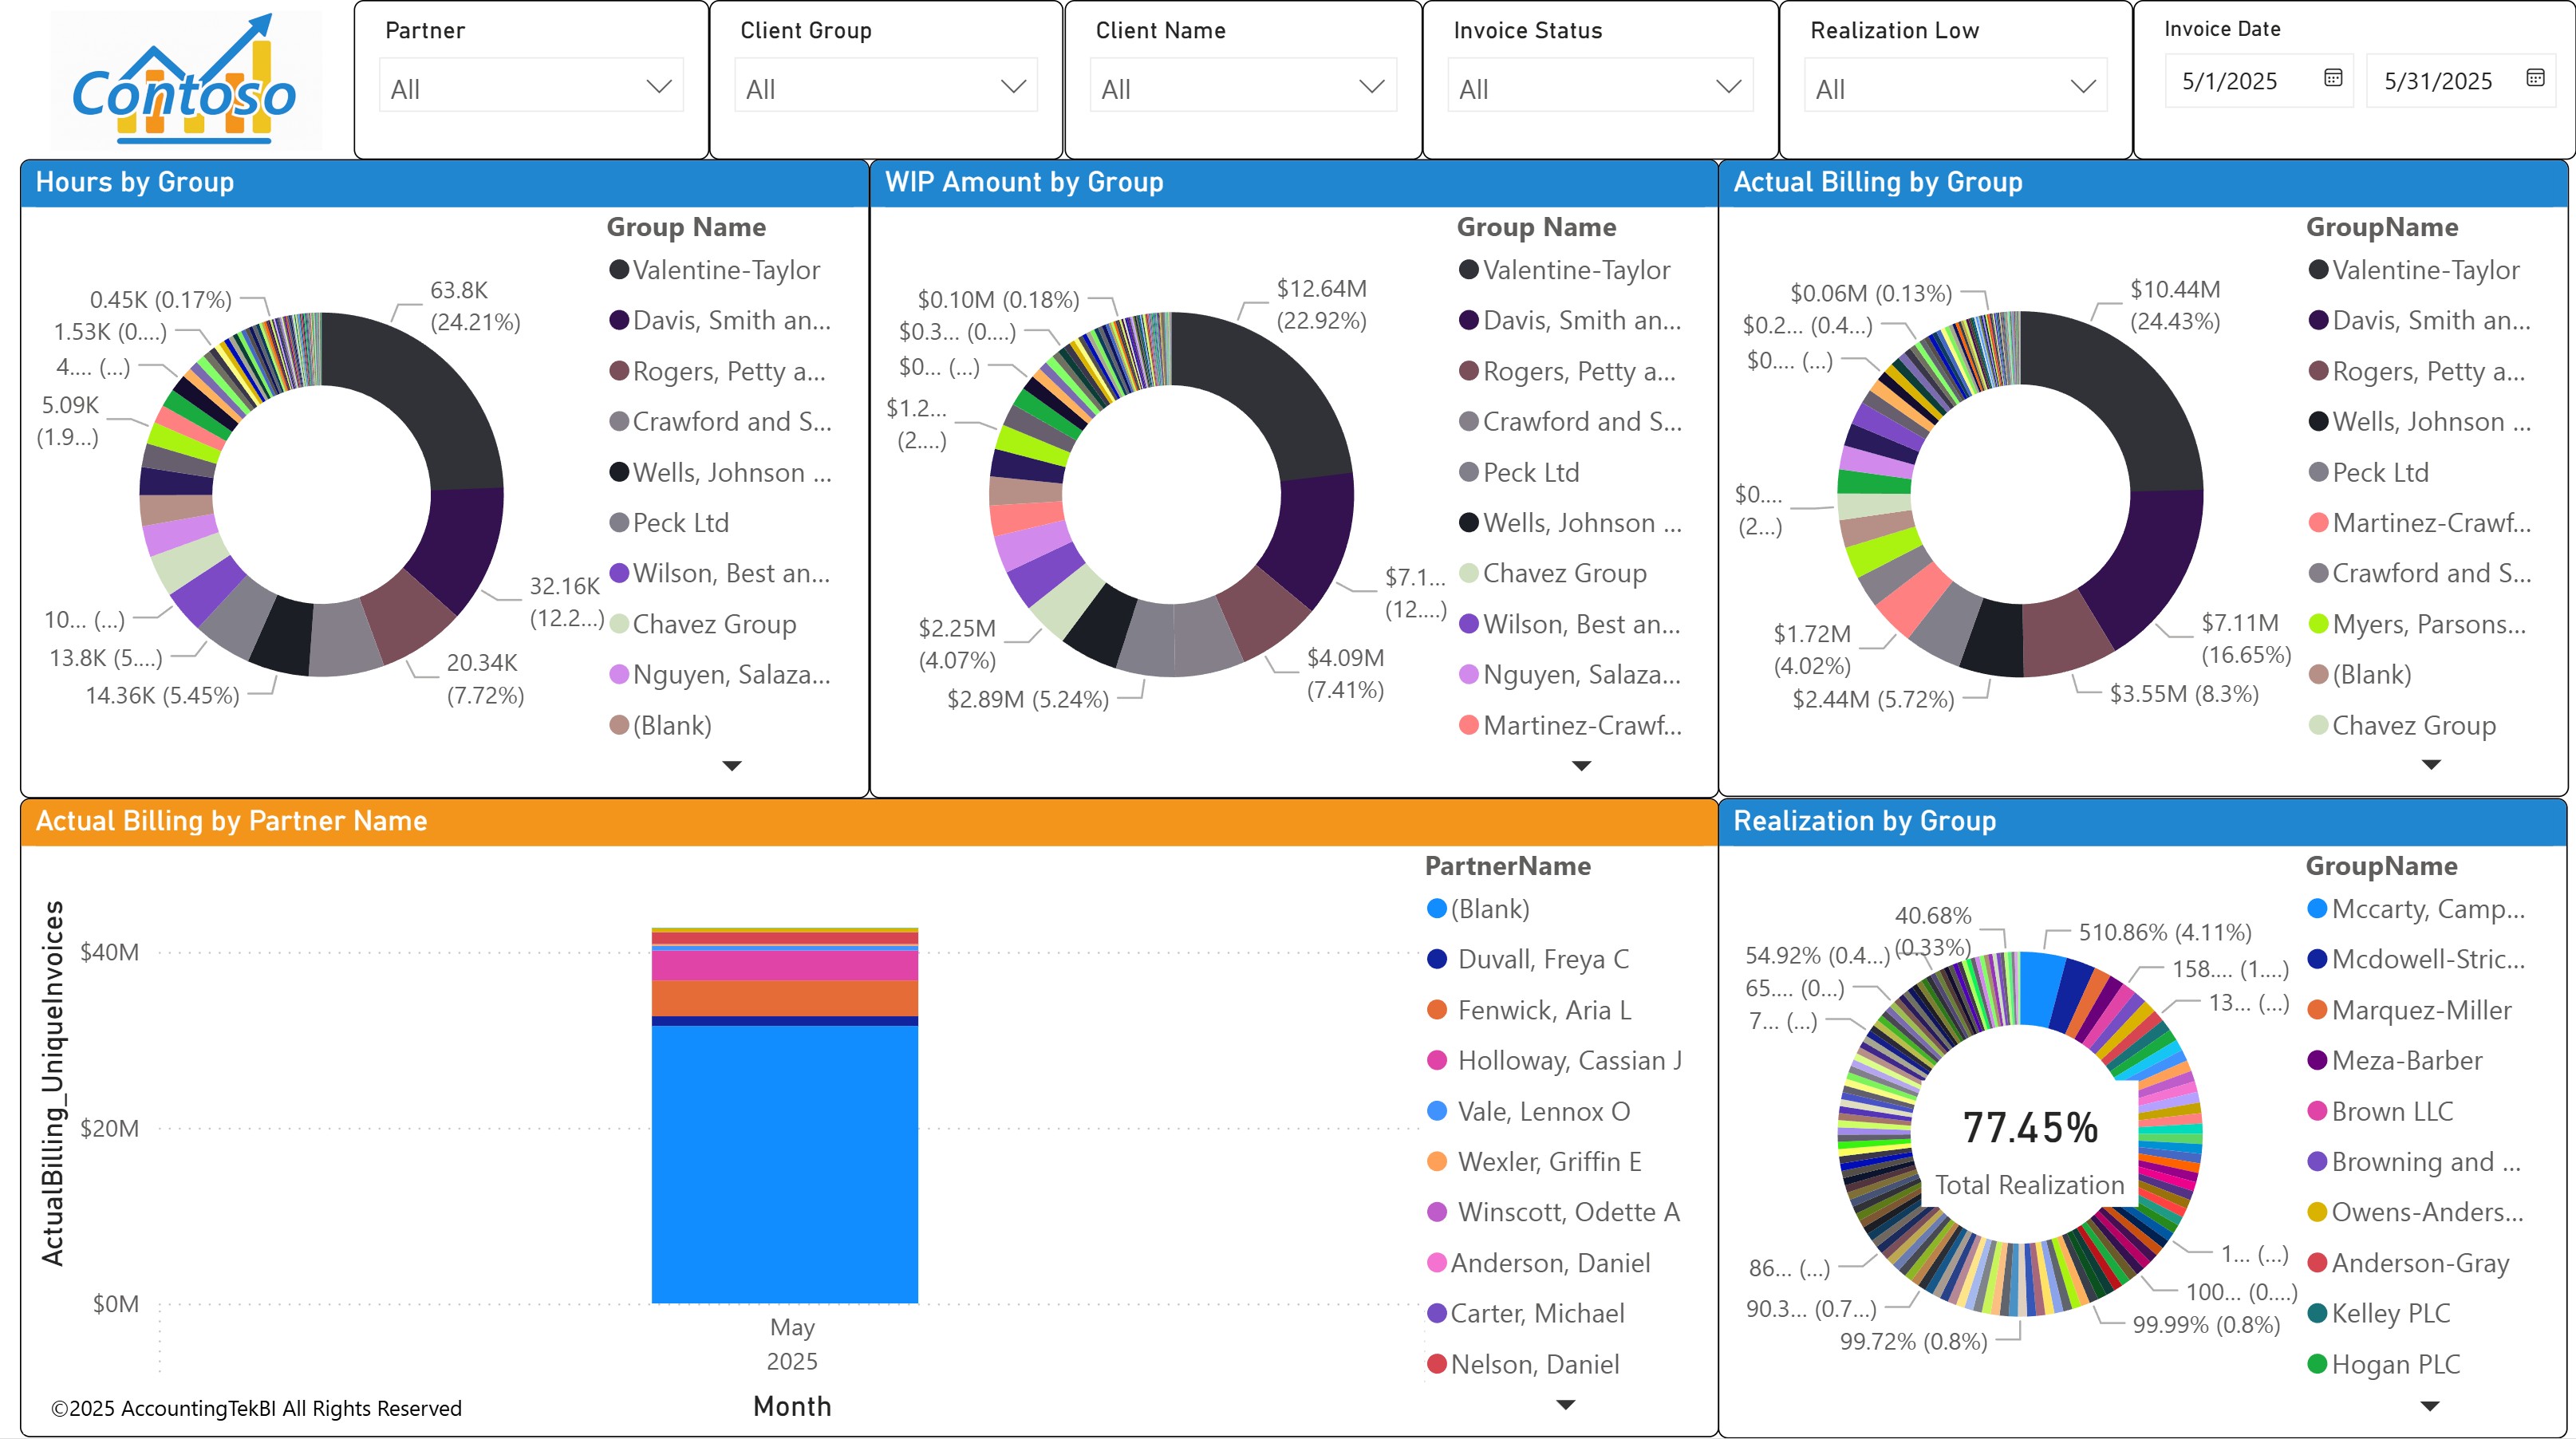The height and width of the screenshot is (1439, 2576).
Task: Select Wilson, Best in the Hours by Group legend
Action: [x=620, y=573]
